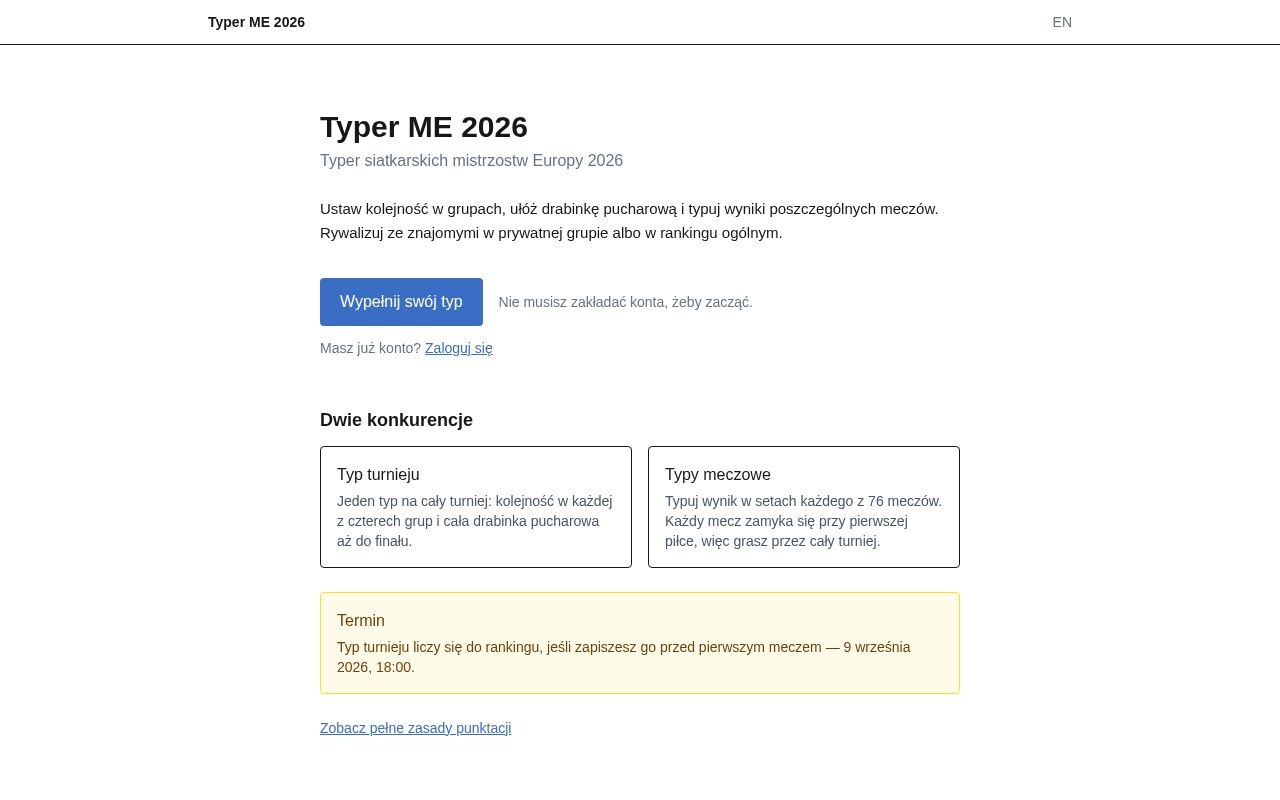This screenshot has width=1280, height=800.
Task: Switch the site language to EN
Action: [x=1062, y=22]
